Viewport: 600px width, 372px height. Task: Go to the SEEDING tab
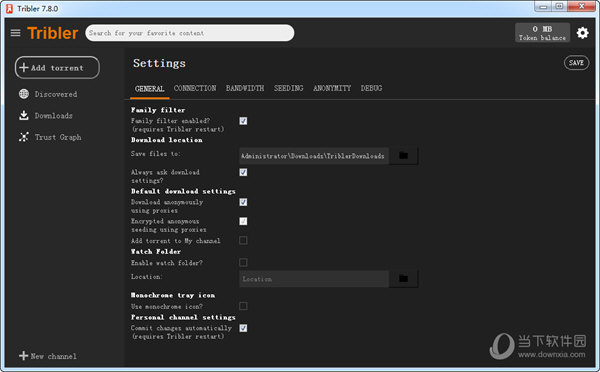click(x=289, y=88)
